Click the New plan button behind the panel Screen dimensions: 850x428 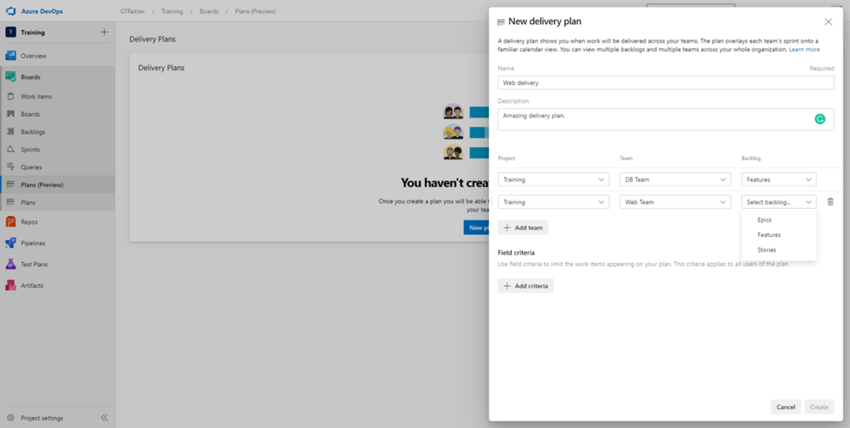[x=476, y=228]
